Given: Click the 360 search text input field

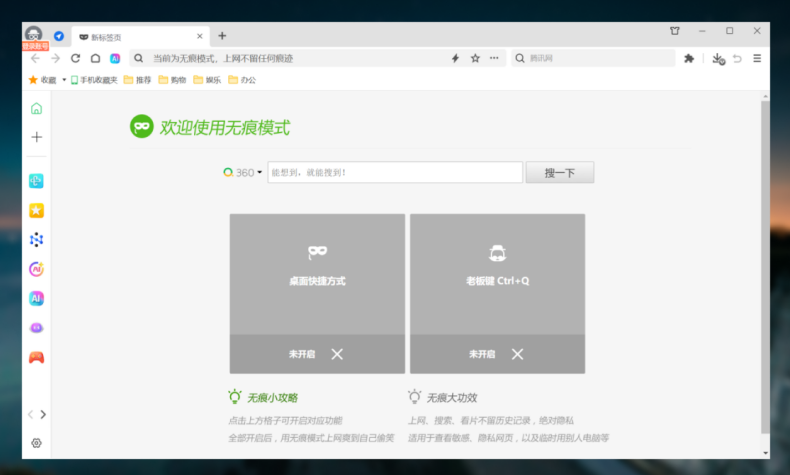Looking at the screenshot, I should click(x=394, y=173).
